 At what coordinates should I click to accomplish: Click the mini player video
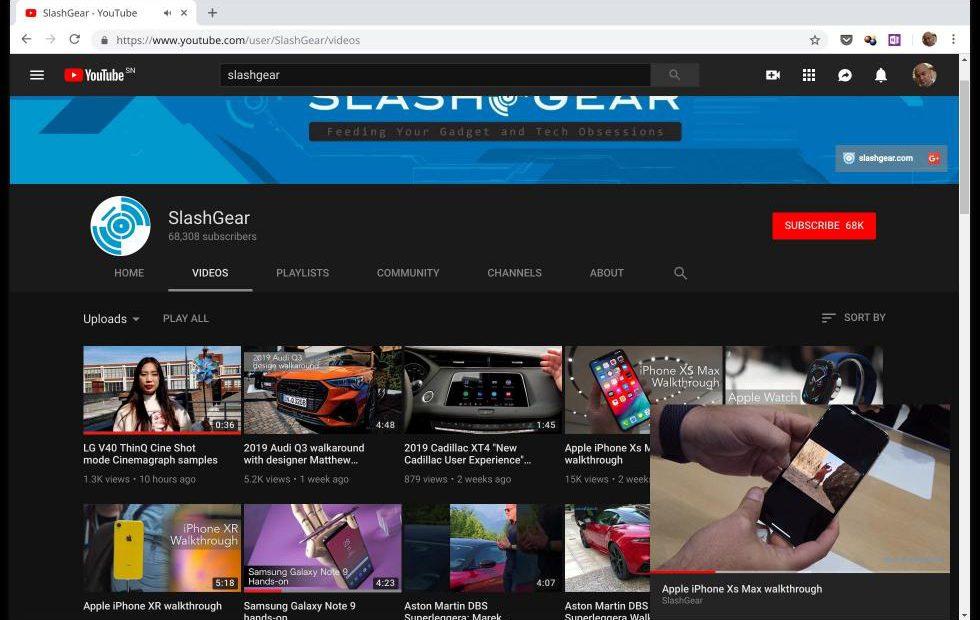point(800,488)
